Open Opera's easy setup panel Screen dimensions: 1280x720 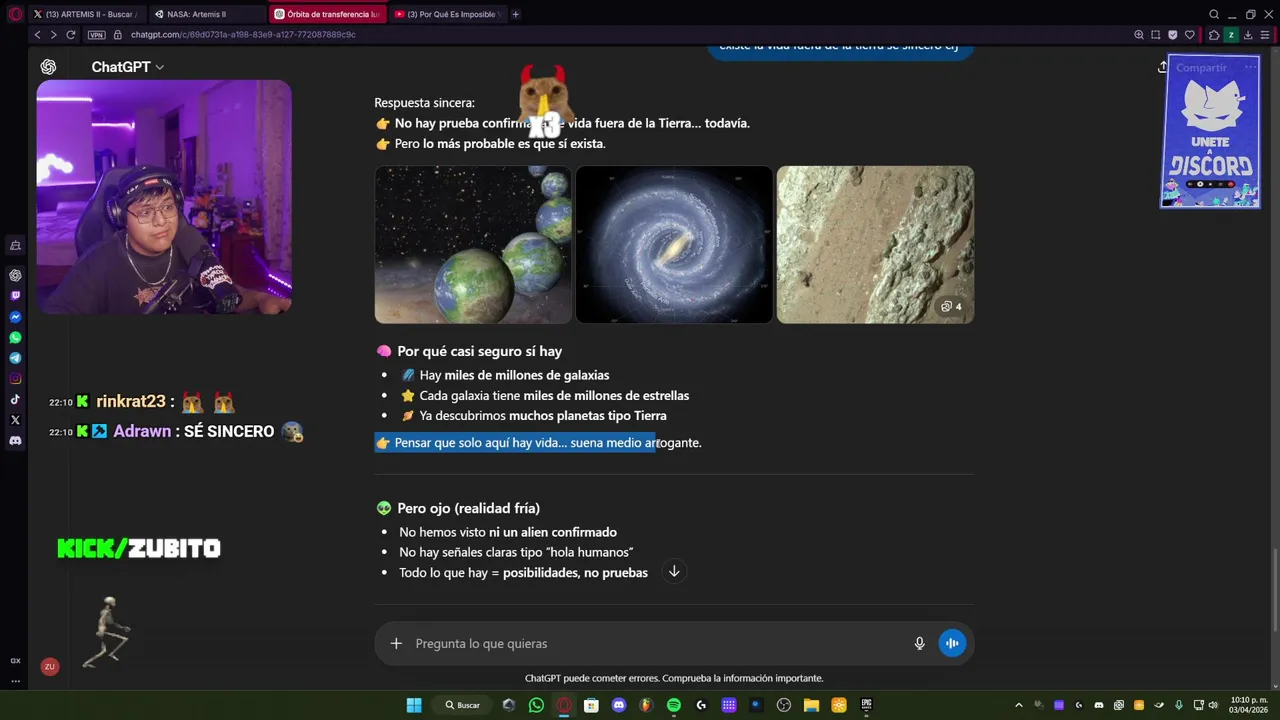pos(1265,34)
